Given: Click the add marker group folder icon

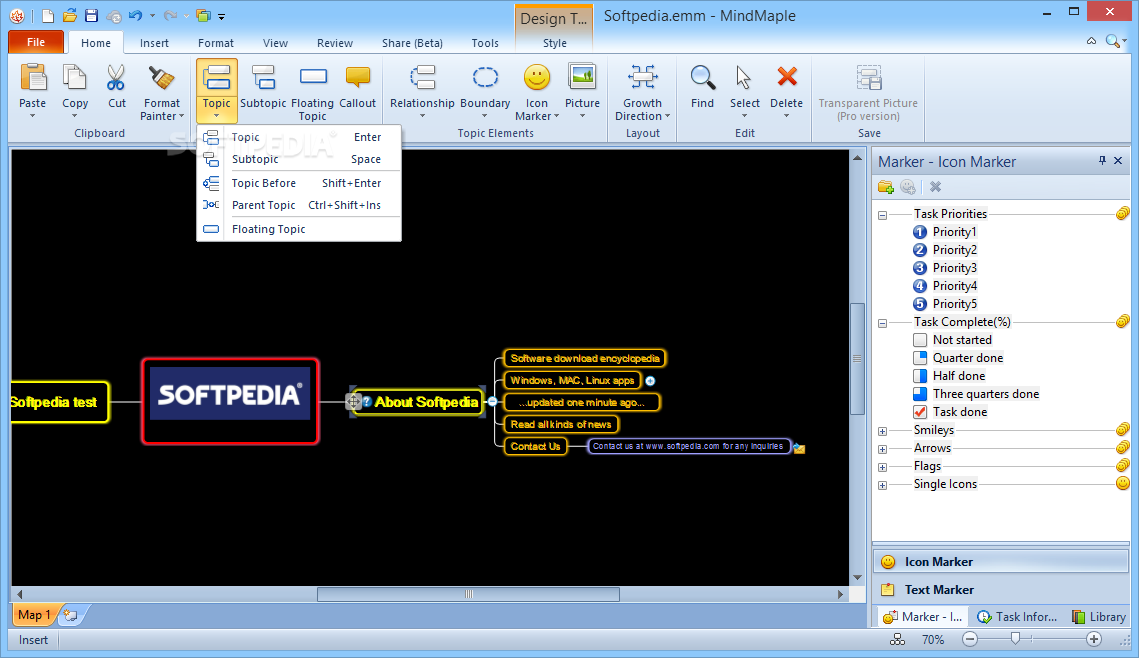Looking at the screenshot, I should pyautogui.click(x=885, y=187).
